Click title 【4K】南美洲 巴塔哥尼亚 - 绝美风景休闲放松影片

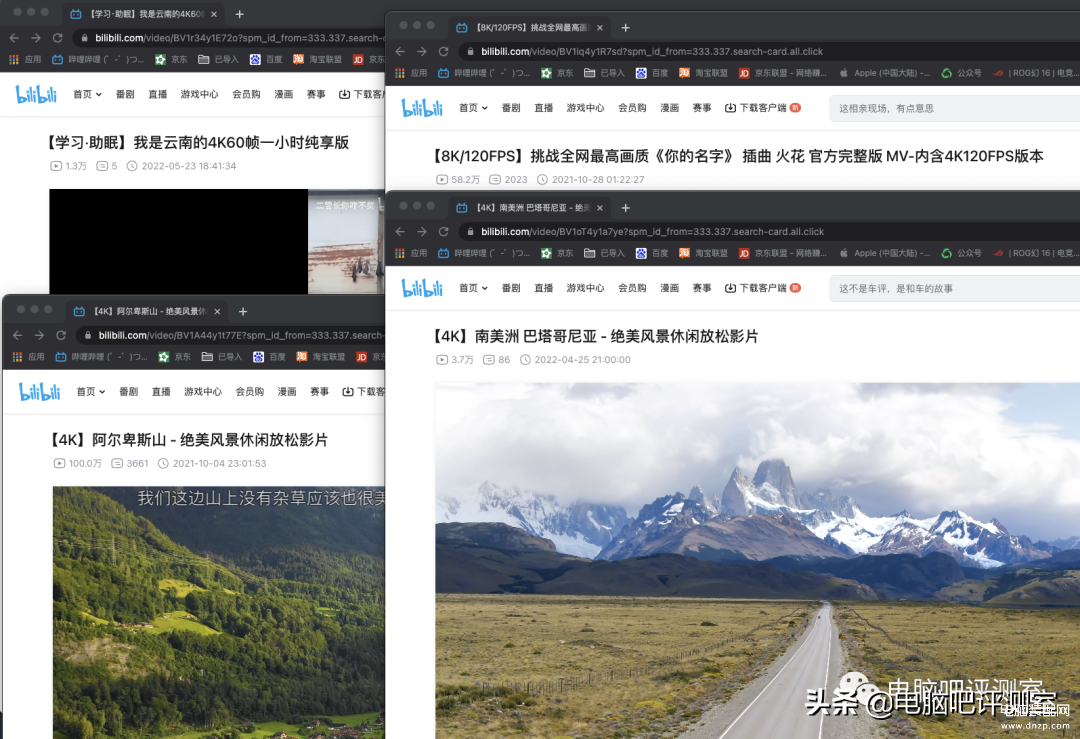point(596,336)
